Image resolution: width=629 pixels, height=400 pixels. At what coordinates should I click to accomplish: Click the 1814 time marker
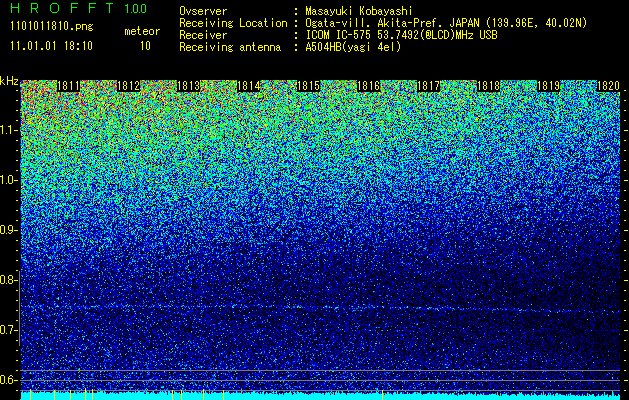(x=248, y=86)
